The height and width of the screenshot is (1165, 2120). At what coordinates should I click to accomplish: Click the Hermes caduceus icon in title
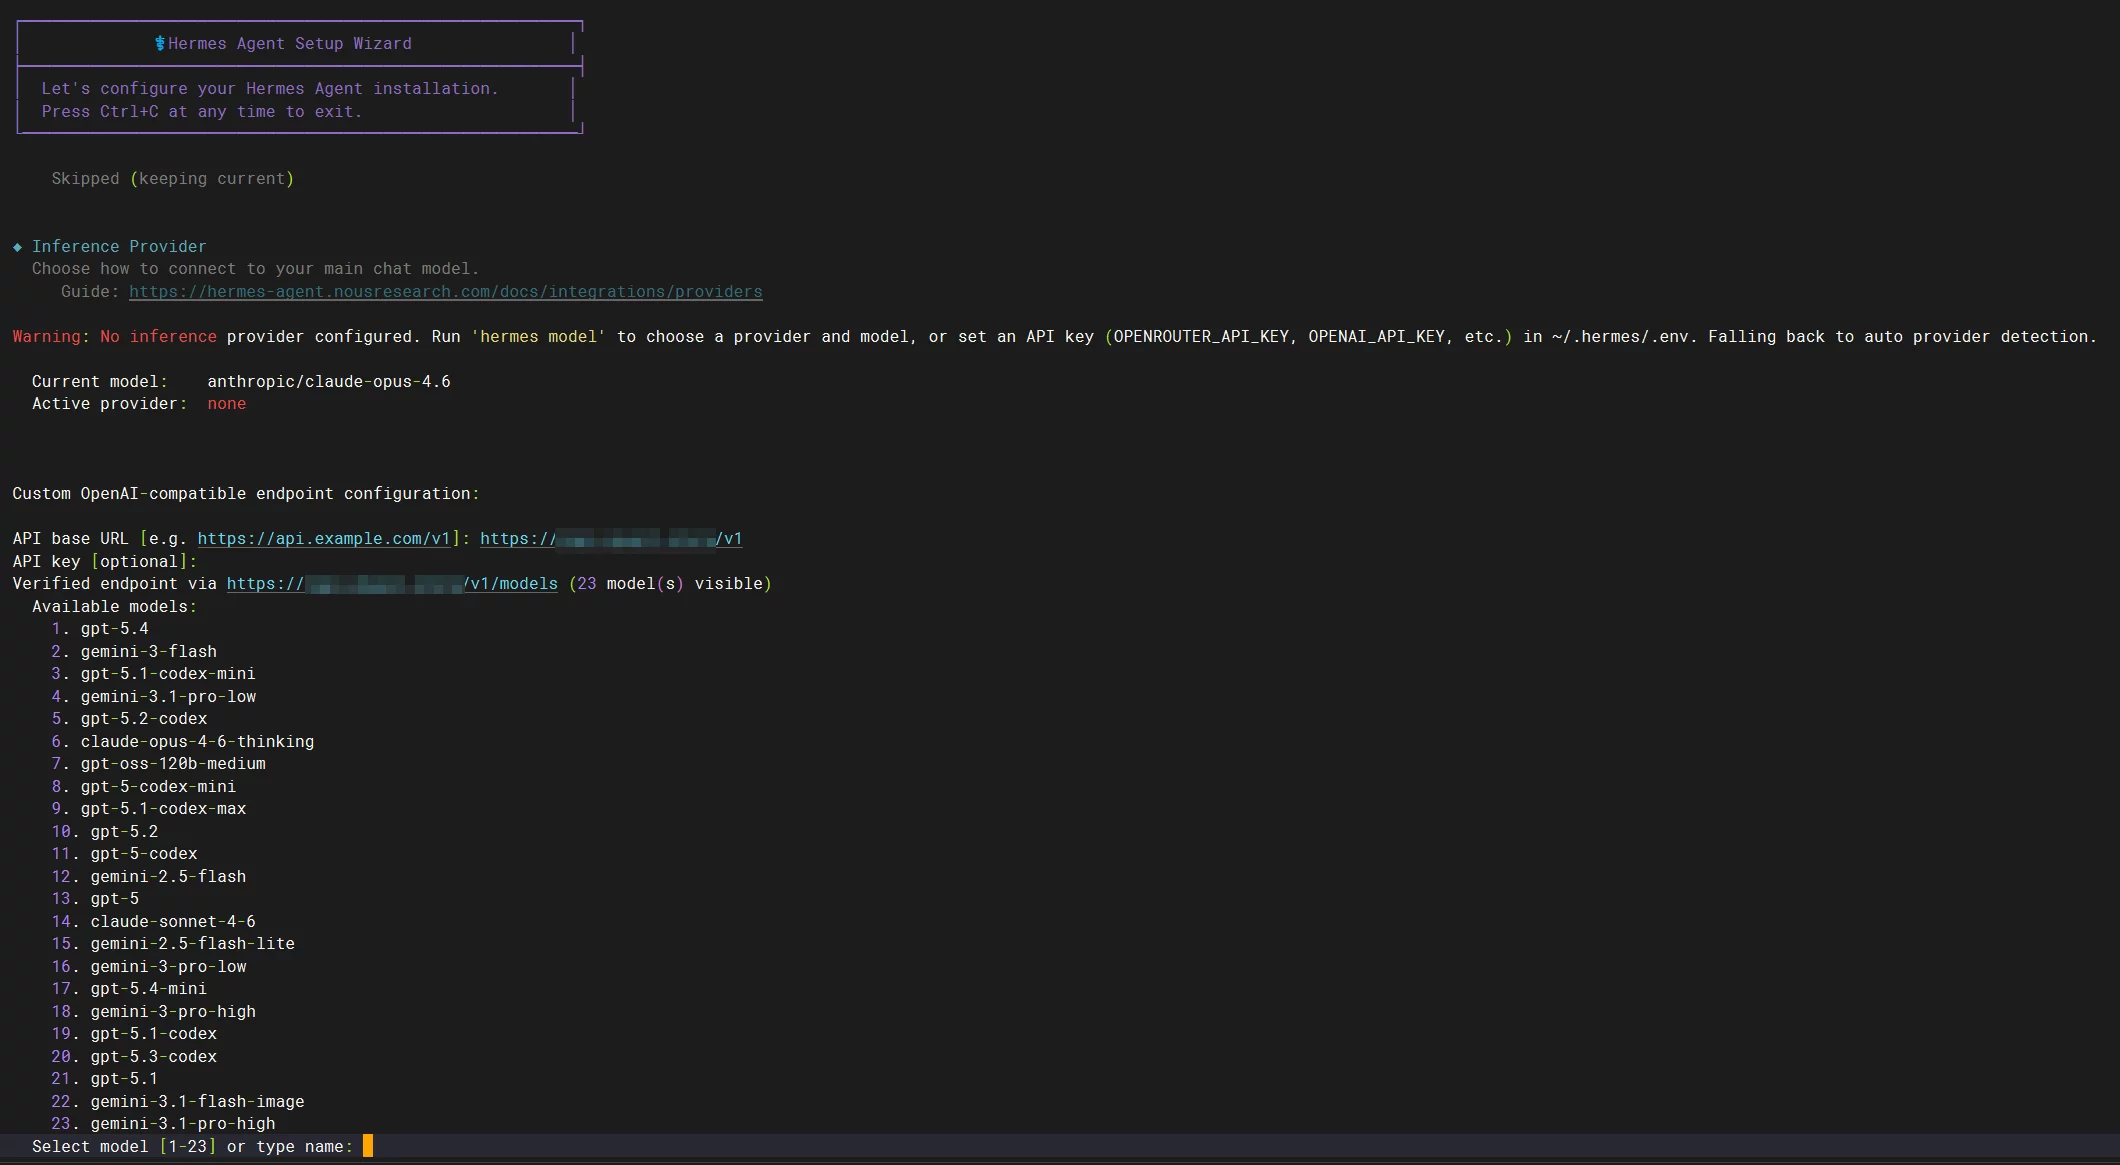coord(160,43)
